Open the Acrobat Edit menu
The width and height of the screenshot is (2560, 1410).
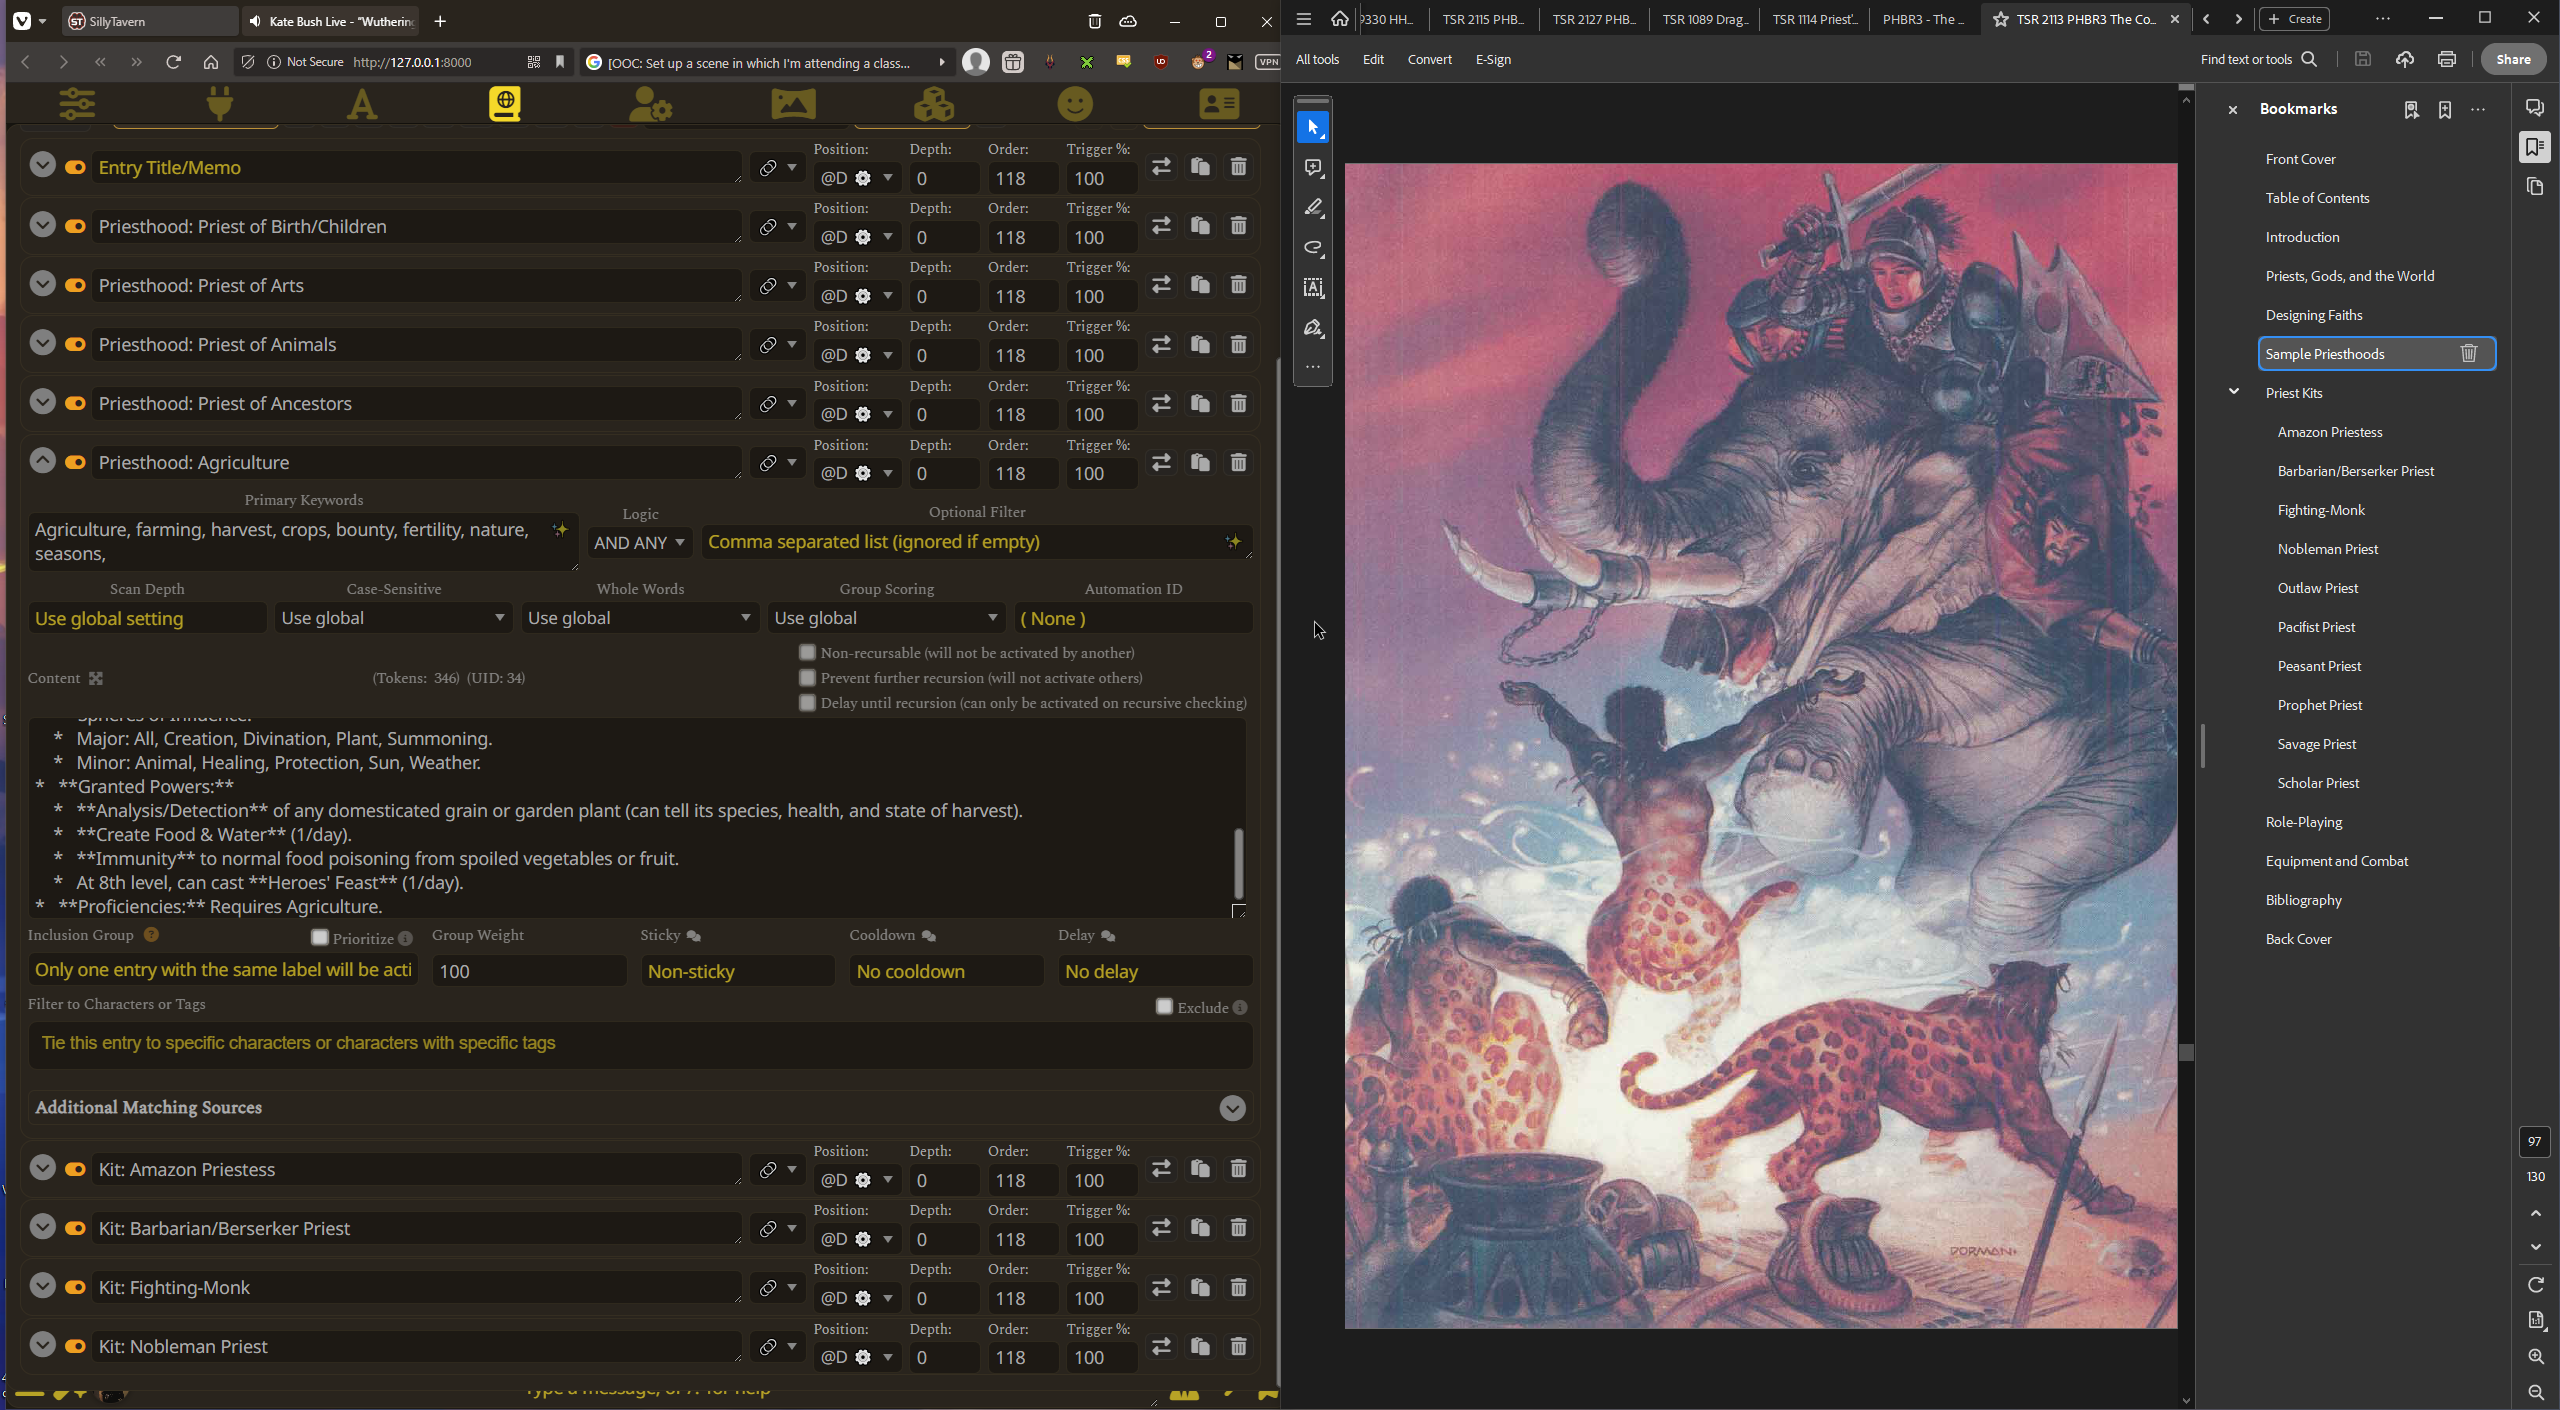coord(1373,59)
